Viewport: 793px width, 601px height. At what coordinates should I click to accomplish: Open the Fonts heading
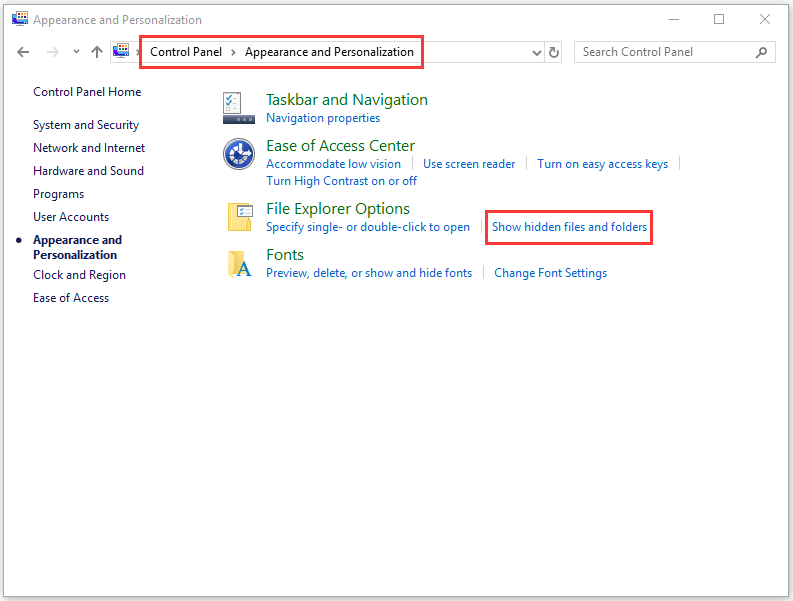point(285,255)
